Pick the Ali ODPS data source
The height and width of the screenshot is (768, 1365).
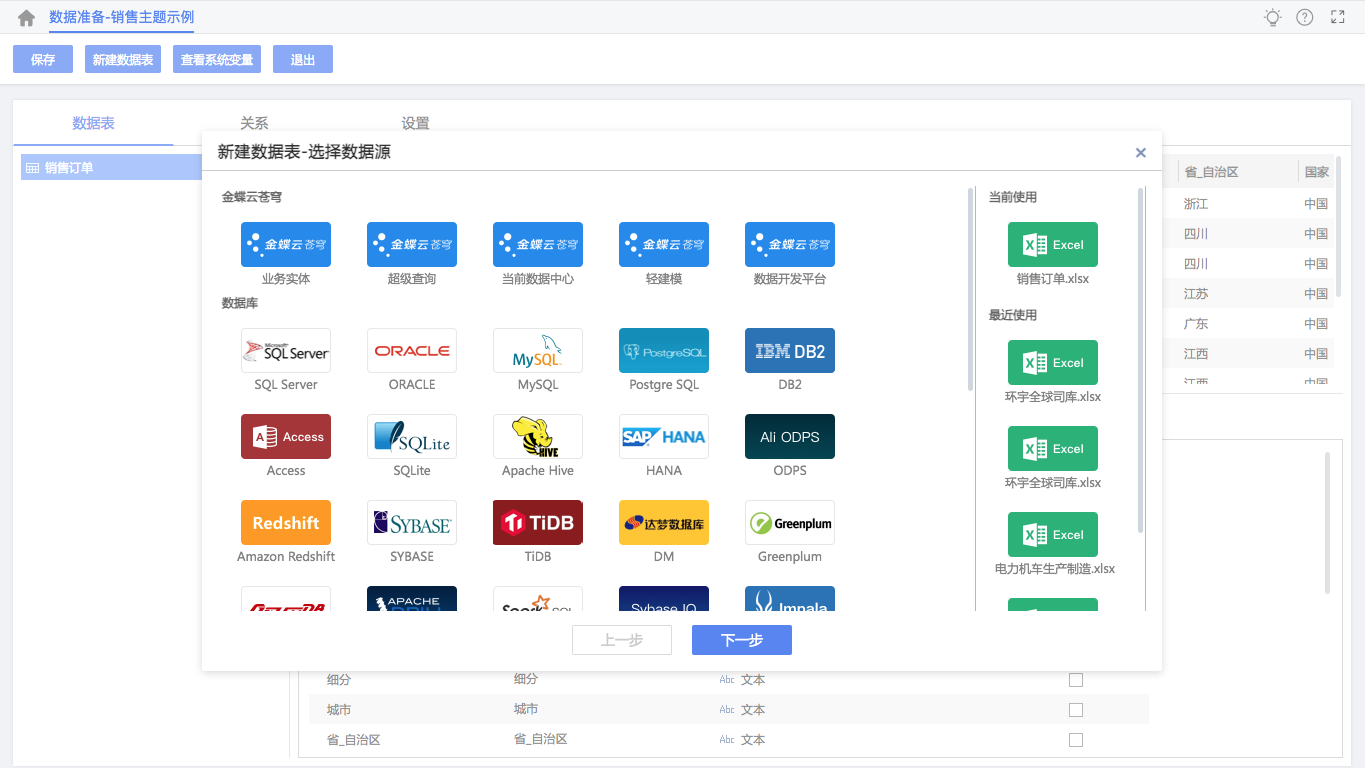tap(790, 437)
